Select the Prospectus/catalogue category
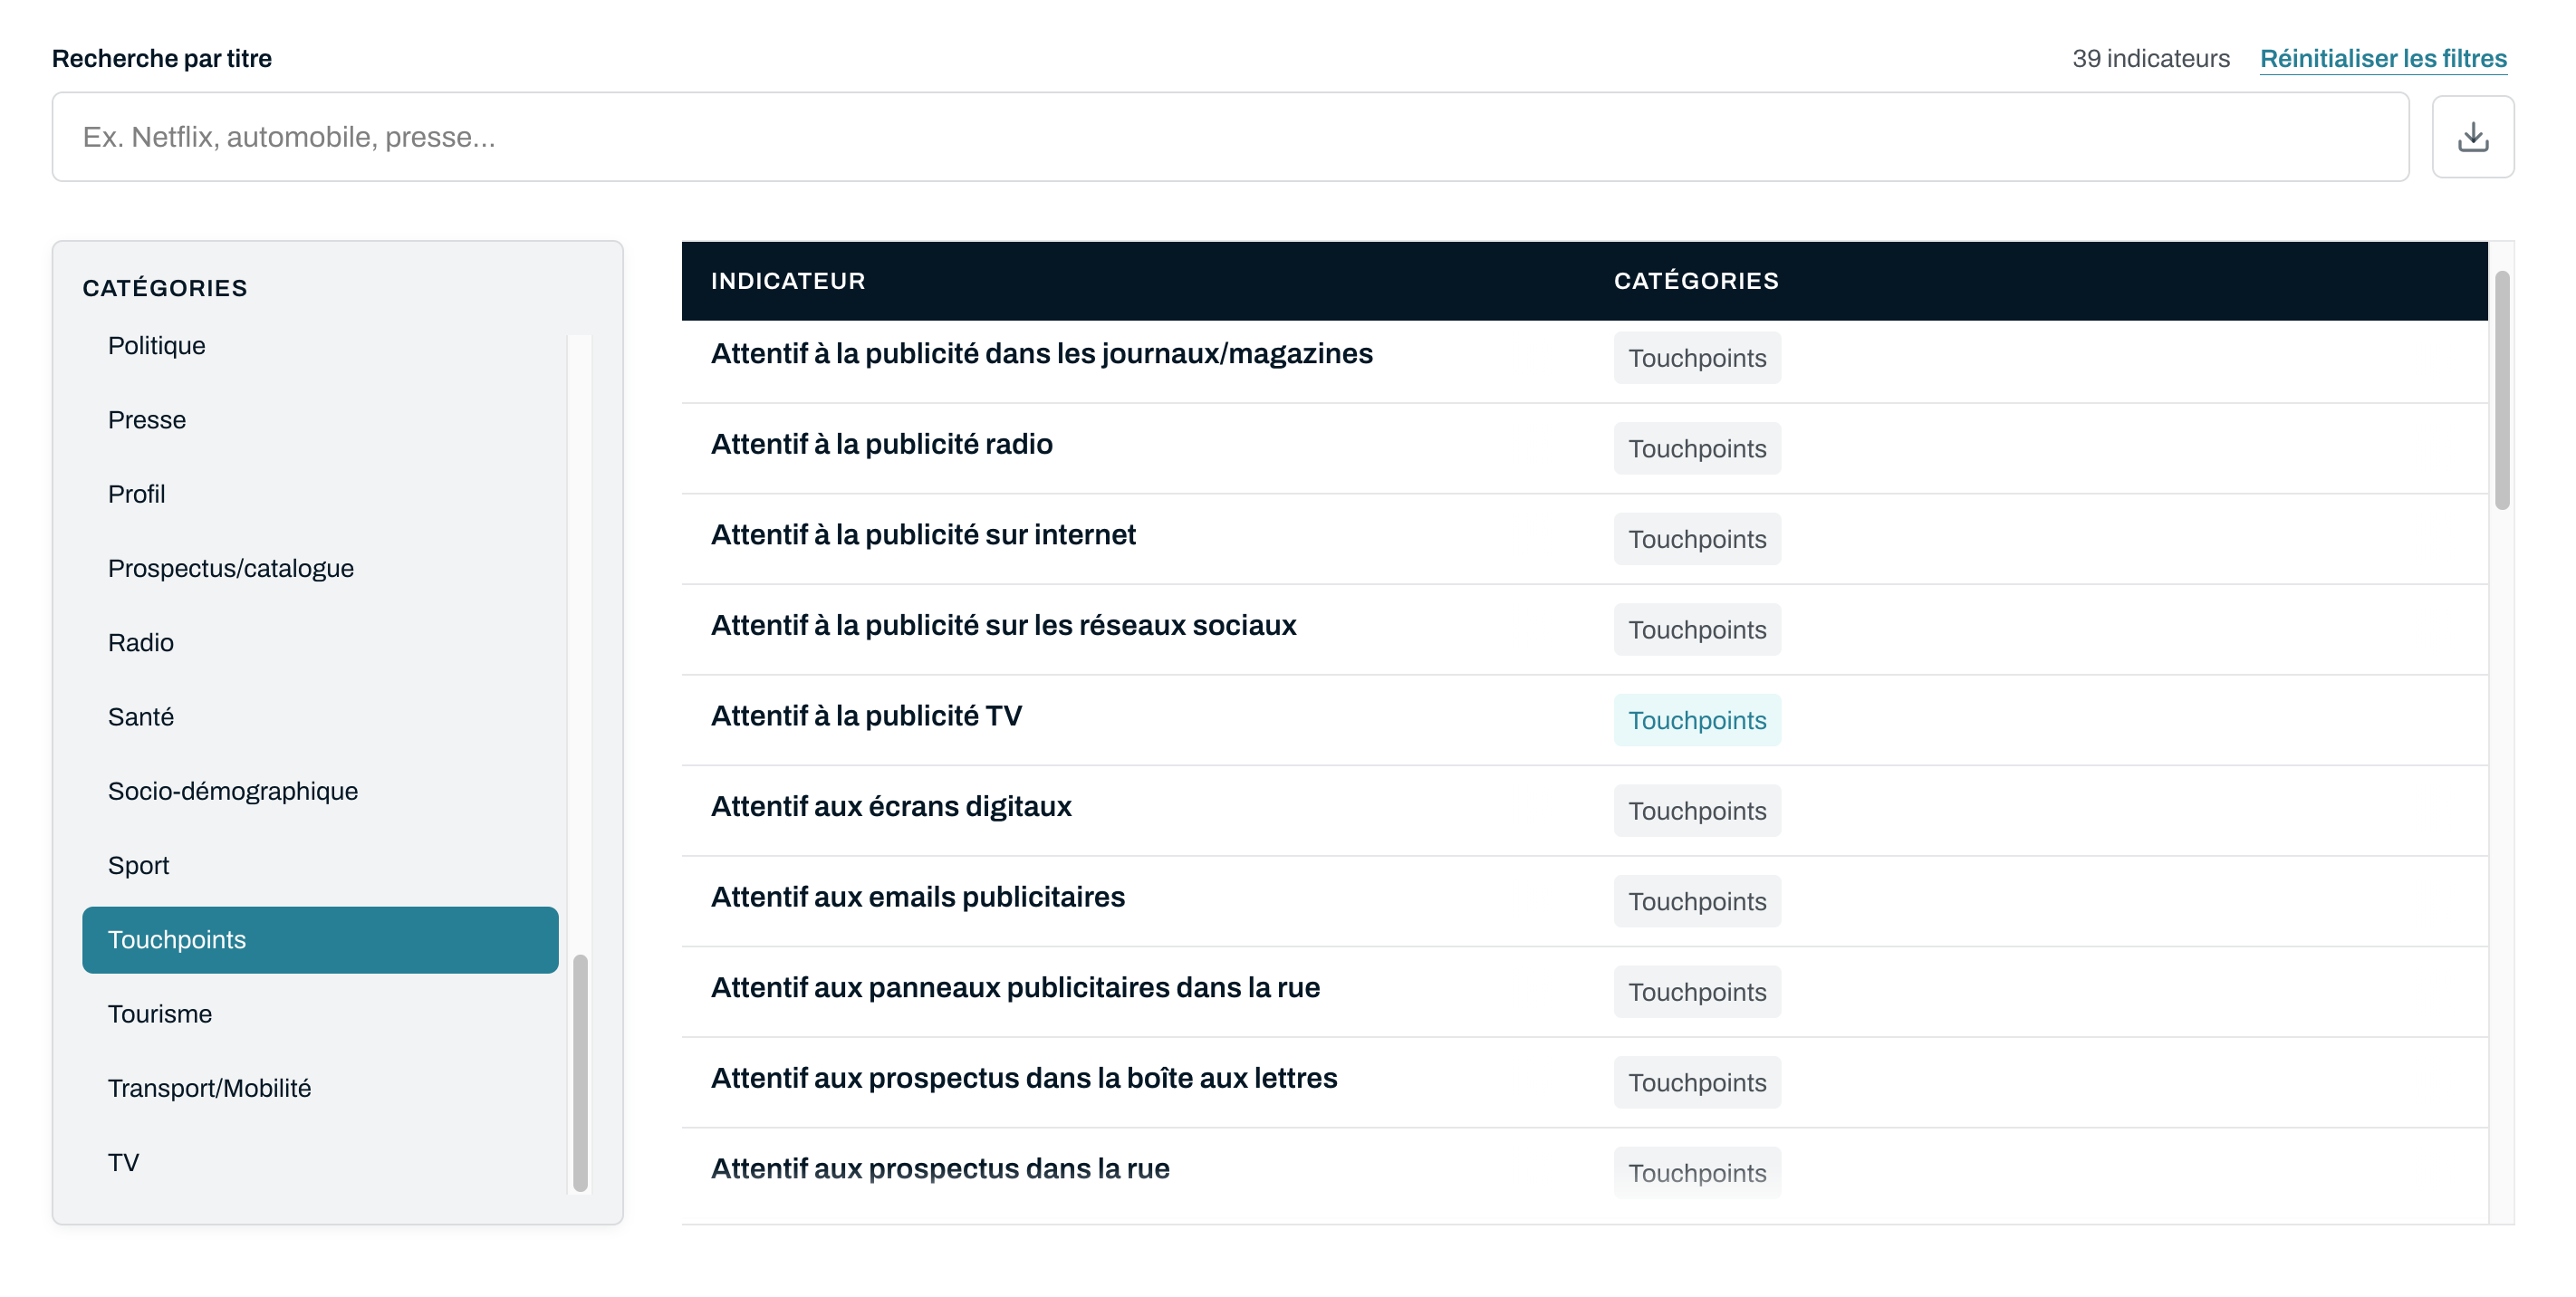Screen dimensions: 2576x1297 320,568
